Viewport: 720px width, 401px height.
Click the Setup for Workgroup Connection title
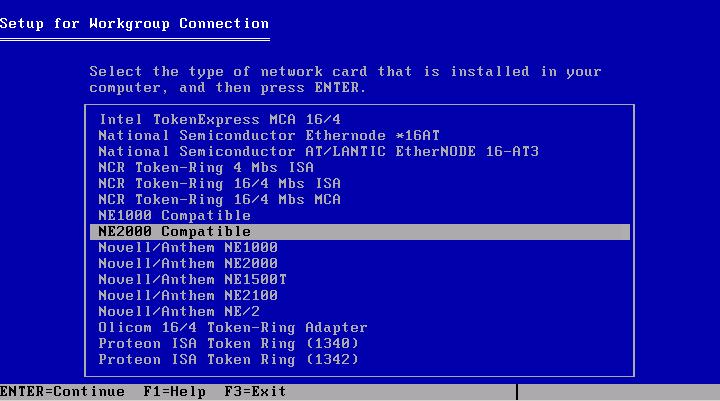135,24
